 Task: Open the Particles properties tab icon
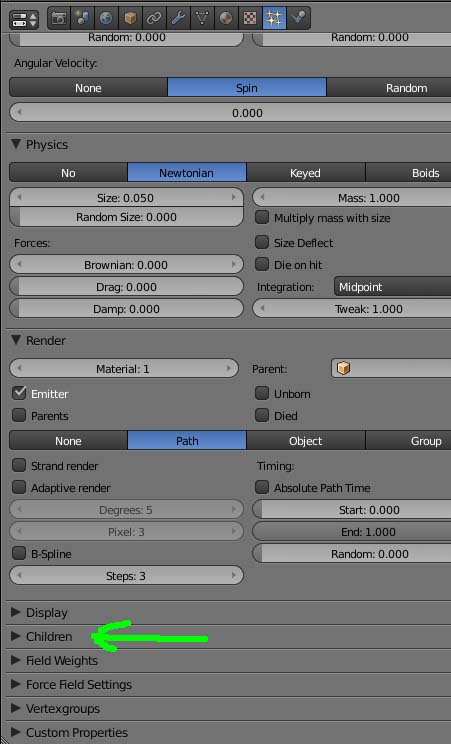(x=274, y=19)
